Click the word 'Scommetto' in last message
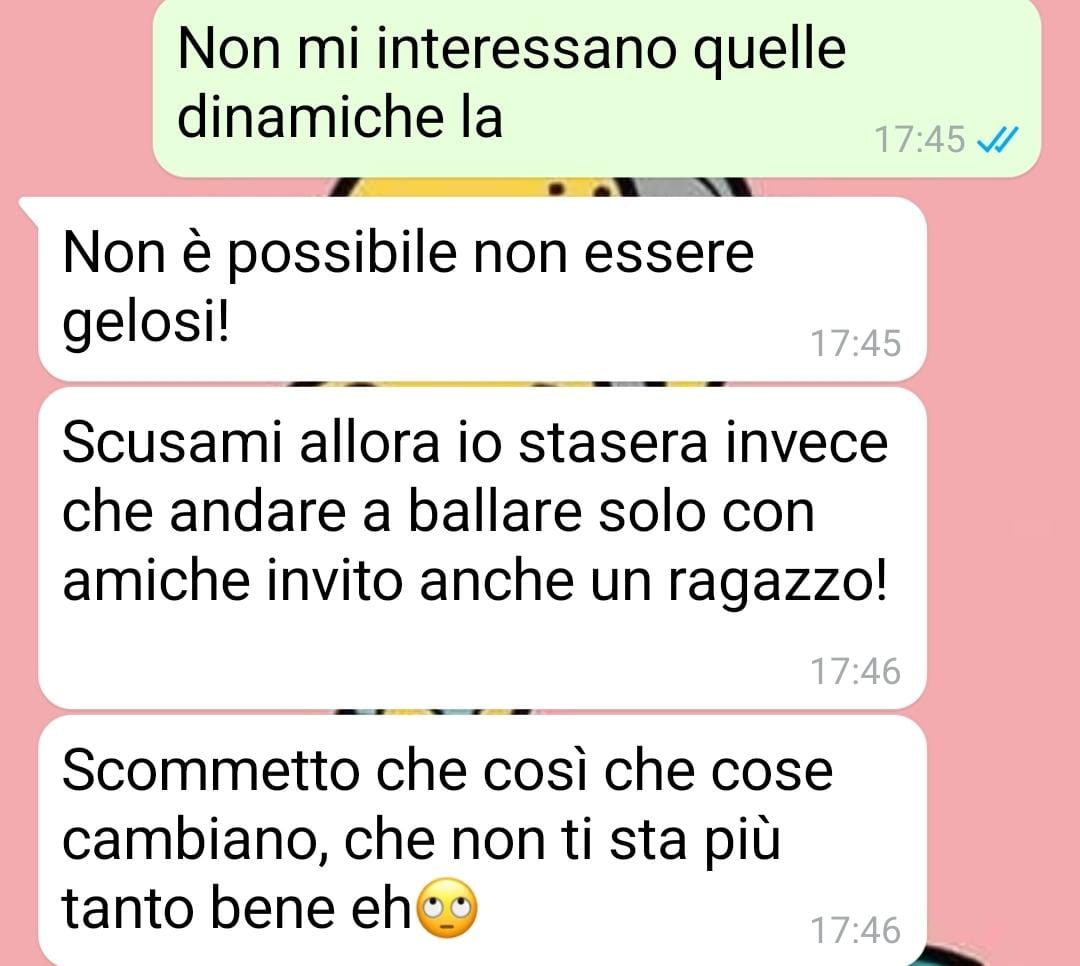Viewport: 1080px width, 966px height. [x=211, y=770]
